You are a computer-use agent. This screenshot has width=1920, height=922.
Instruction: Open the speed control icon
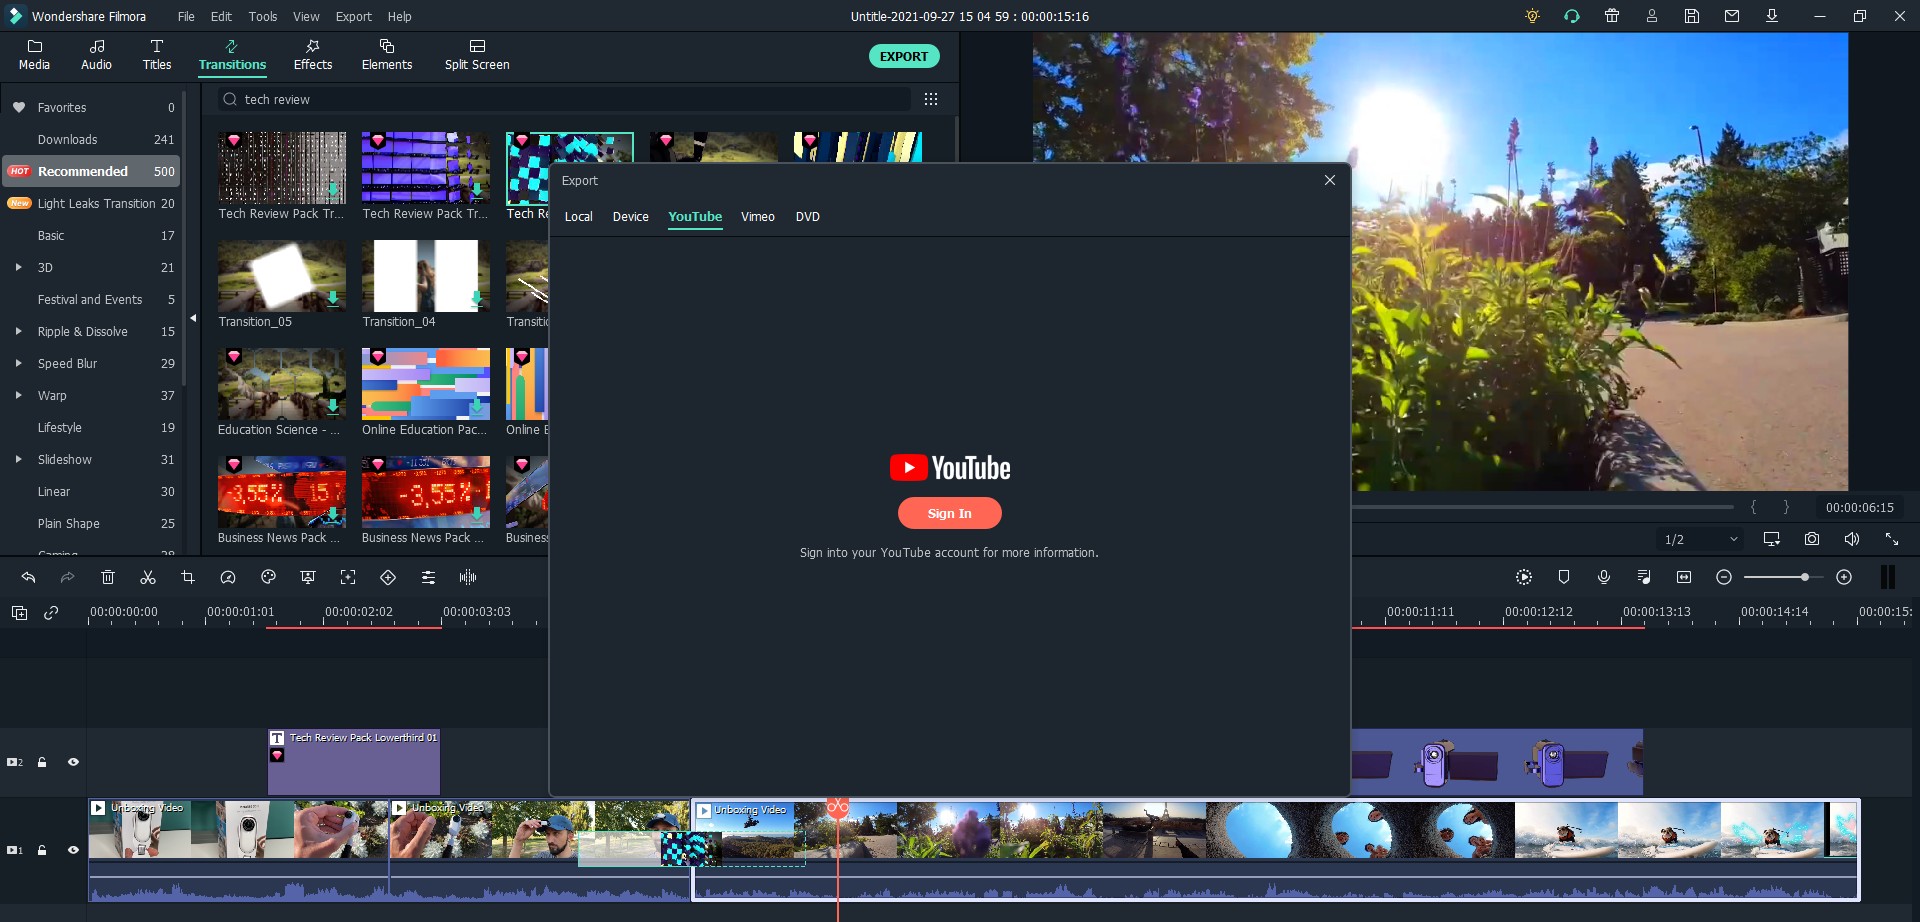[x=228, y=577]
